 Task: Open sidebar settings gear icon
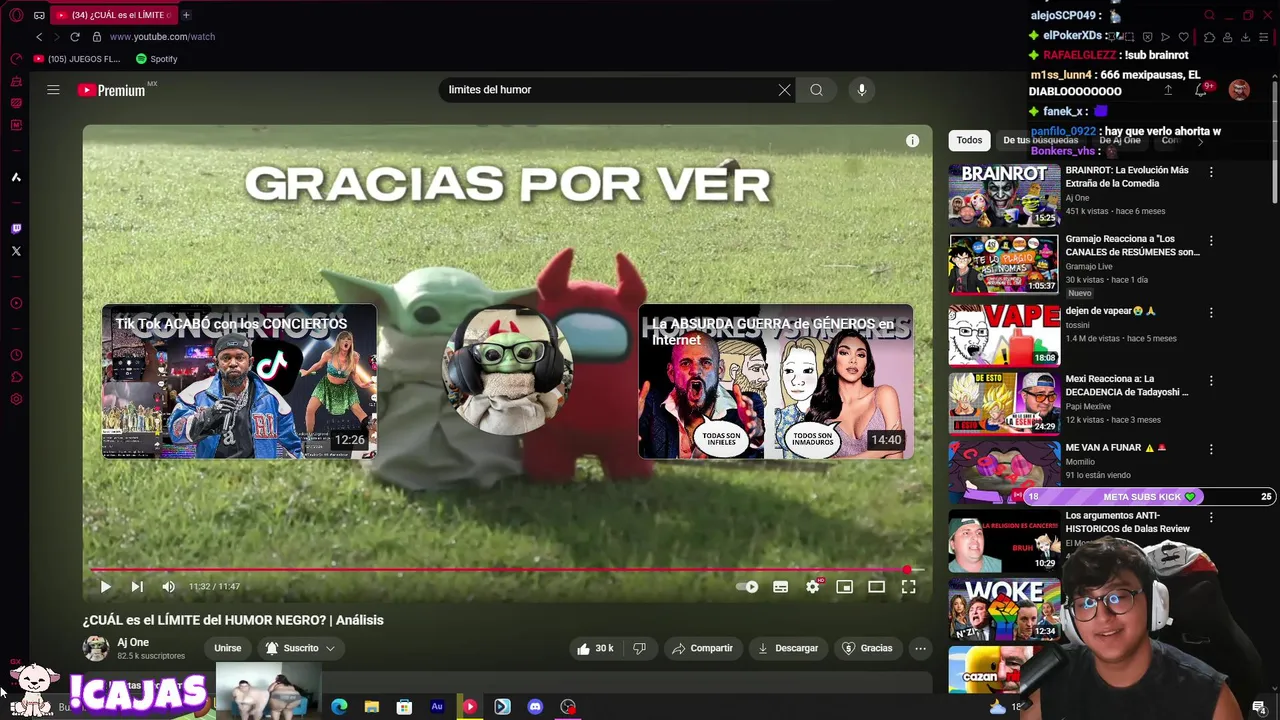pos(16,399)
